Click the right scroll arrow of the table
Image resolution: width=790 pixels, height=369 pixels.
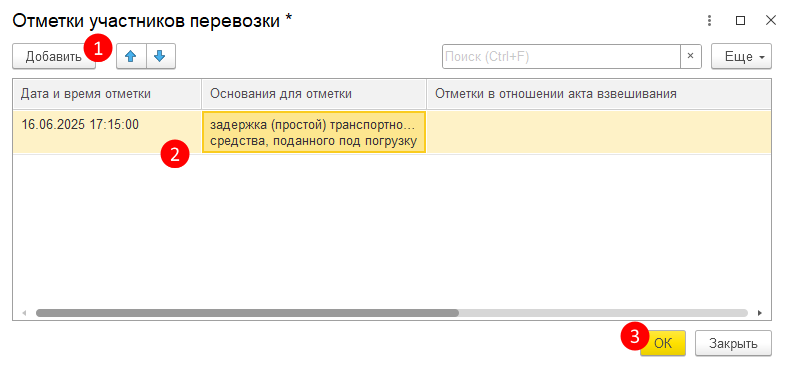(x=760, y=313)
